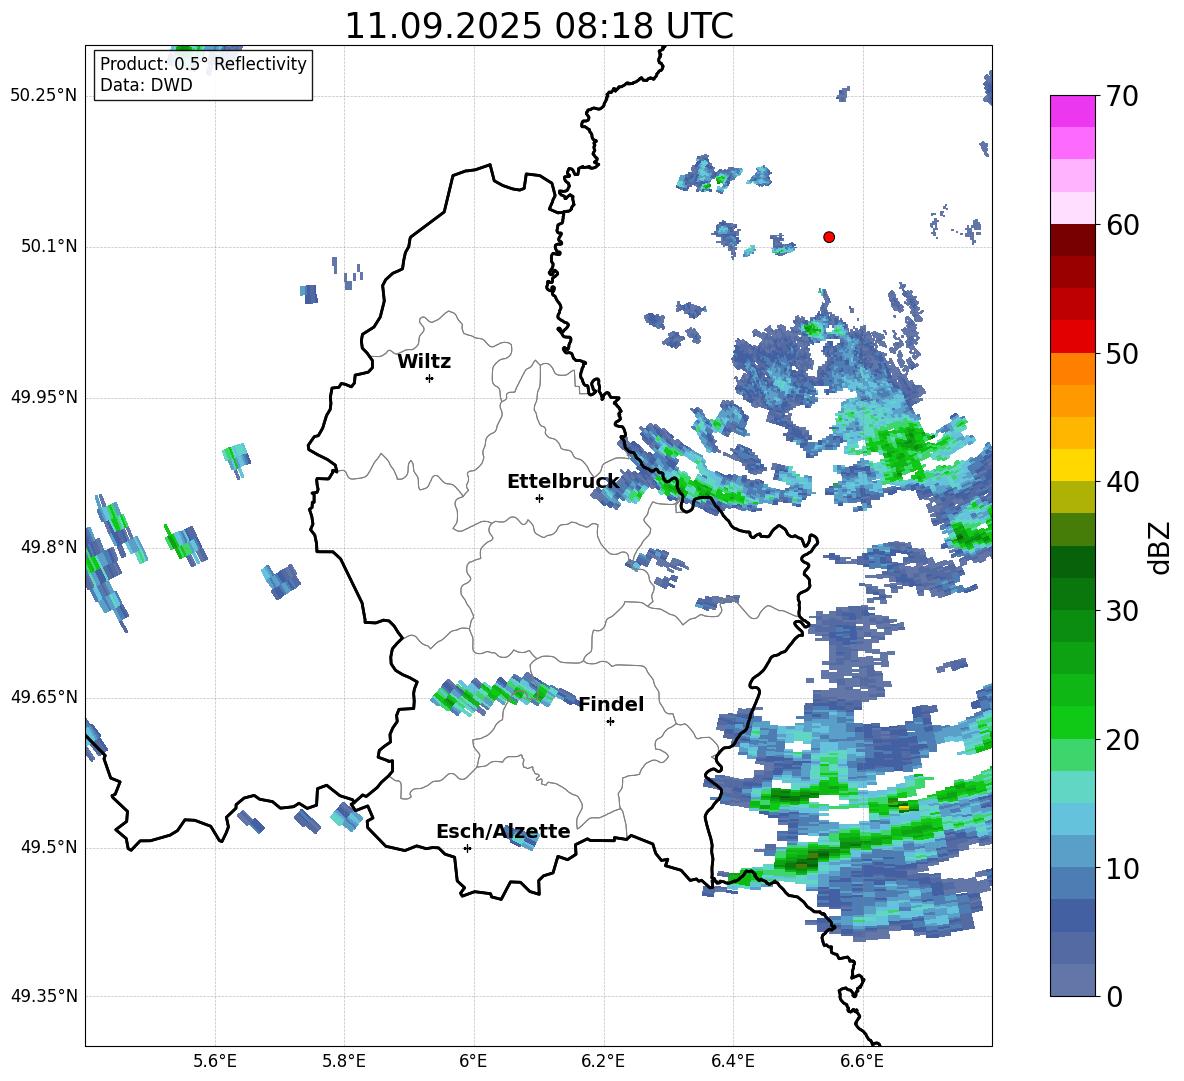Click the 'Data: DWD' text
The width and height of the screenshot is (1184, 1081).
(x=146, y=85)
